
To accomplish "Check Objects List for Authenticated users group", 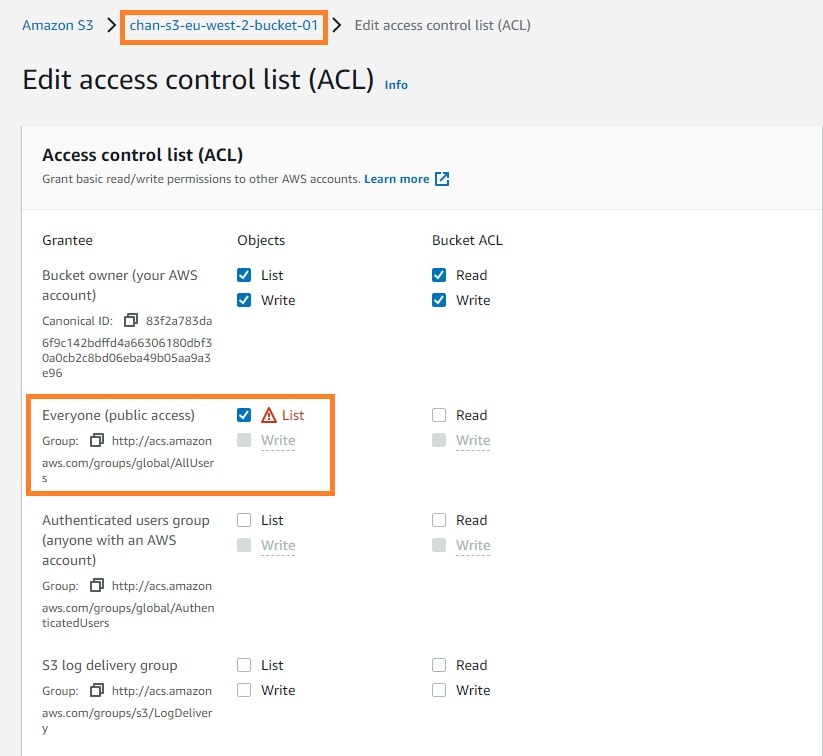I will point(244,520).
